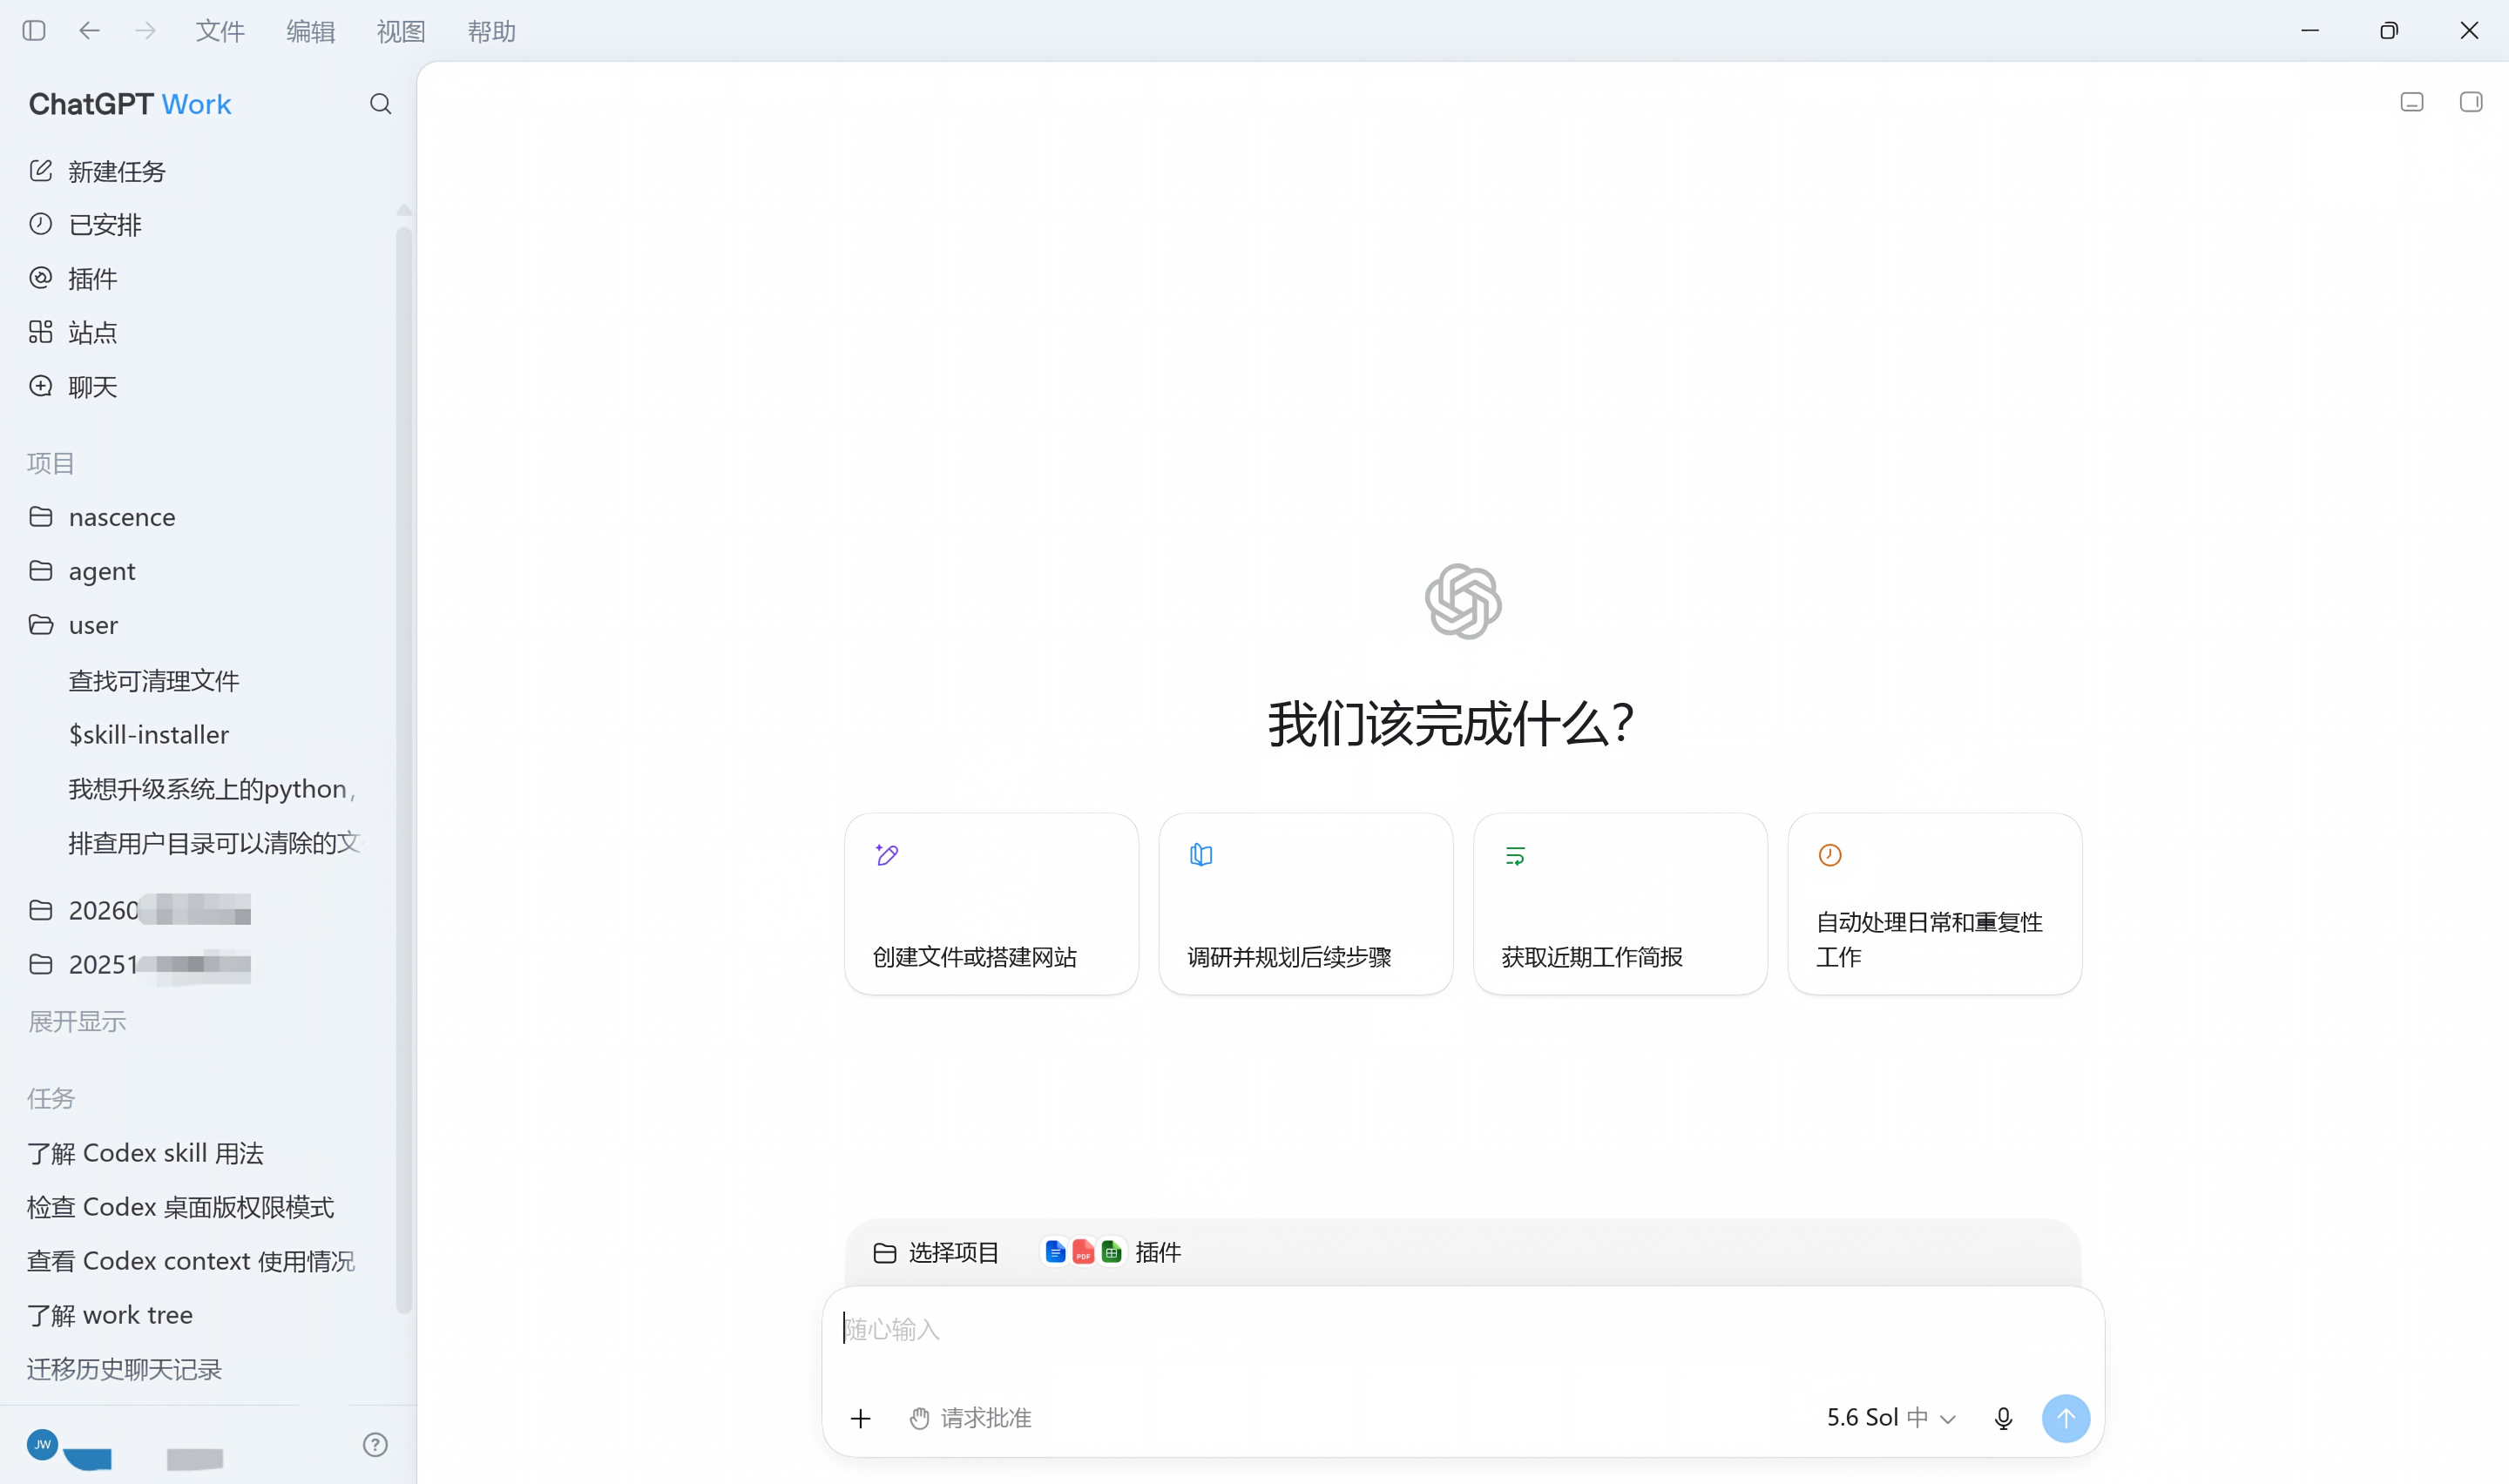
Task: Click the blue send arrow button
Action: coord(2066,1418)
